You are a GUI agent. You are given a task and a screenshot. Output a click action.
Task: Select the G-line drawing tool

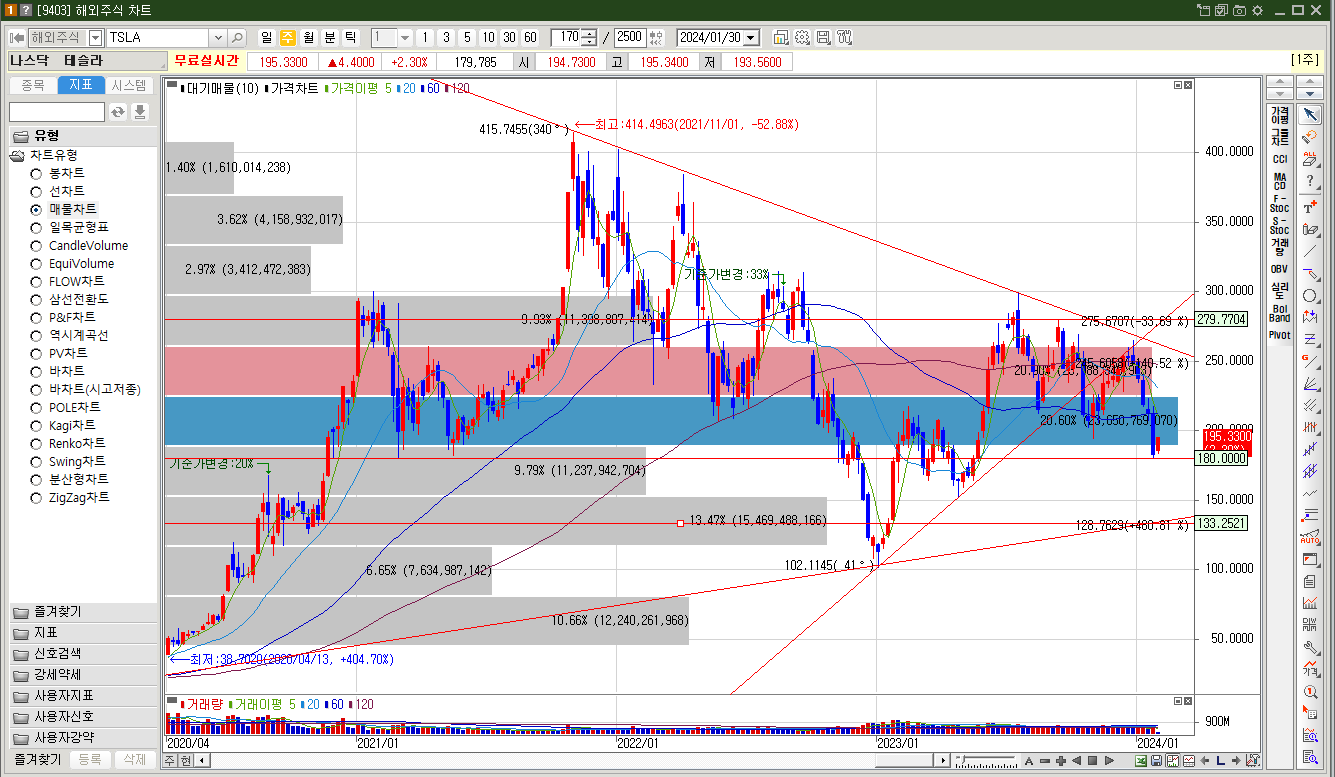point(1310,361)
